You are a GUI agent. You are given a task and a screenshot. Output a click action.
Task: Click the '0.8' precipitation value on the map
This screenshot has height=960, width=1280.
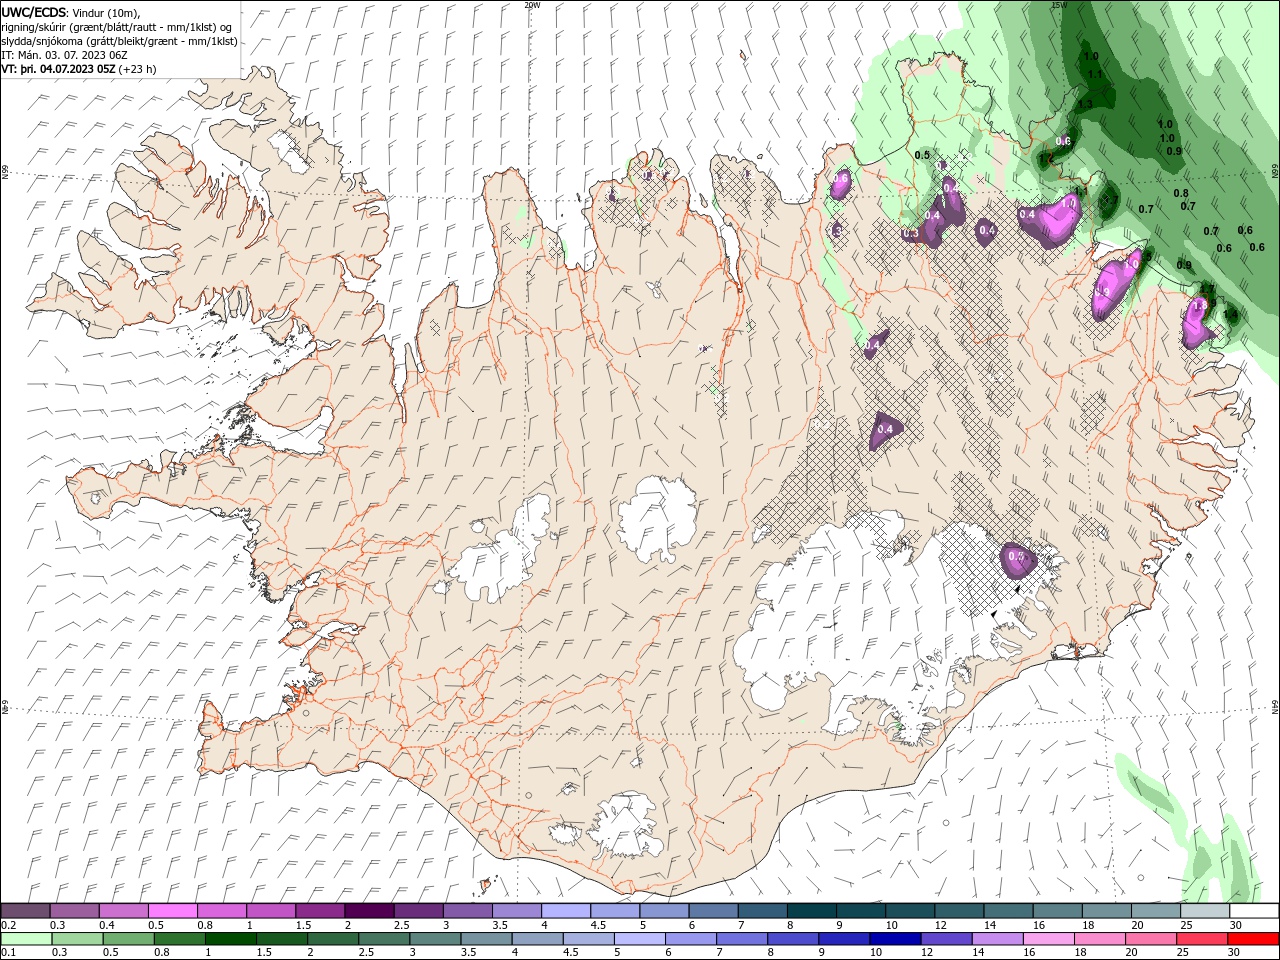coord(1181,193)
